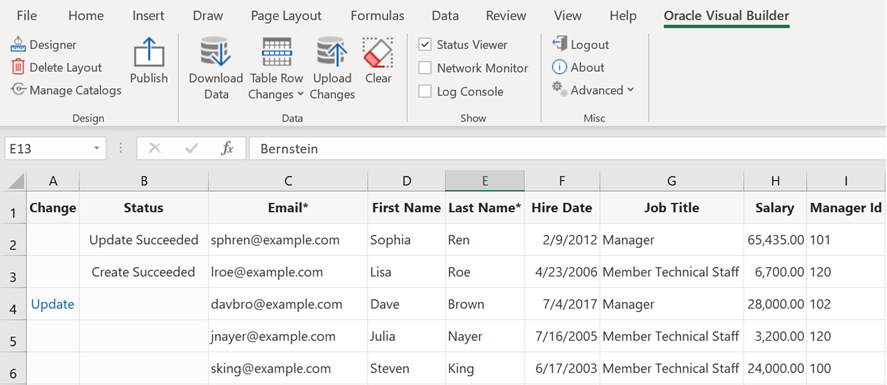Viewport: 887px width, 385px height.
Task: Select column A header
Action: 53,181
